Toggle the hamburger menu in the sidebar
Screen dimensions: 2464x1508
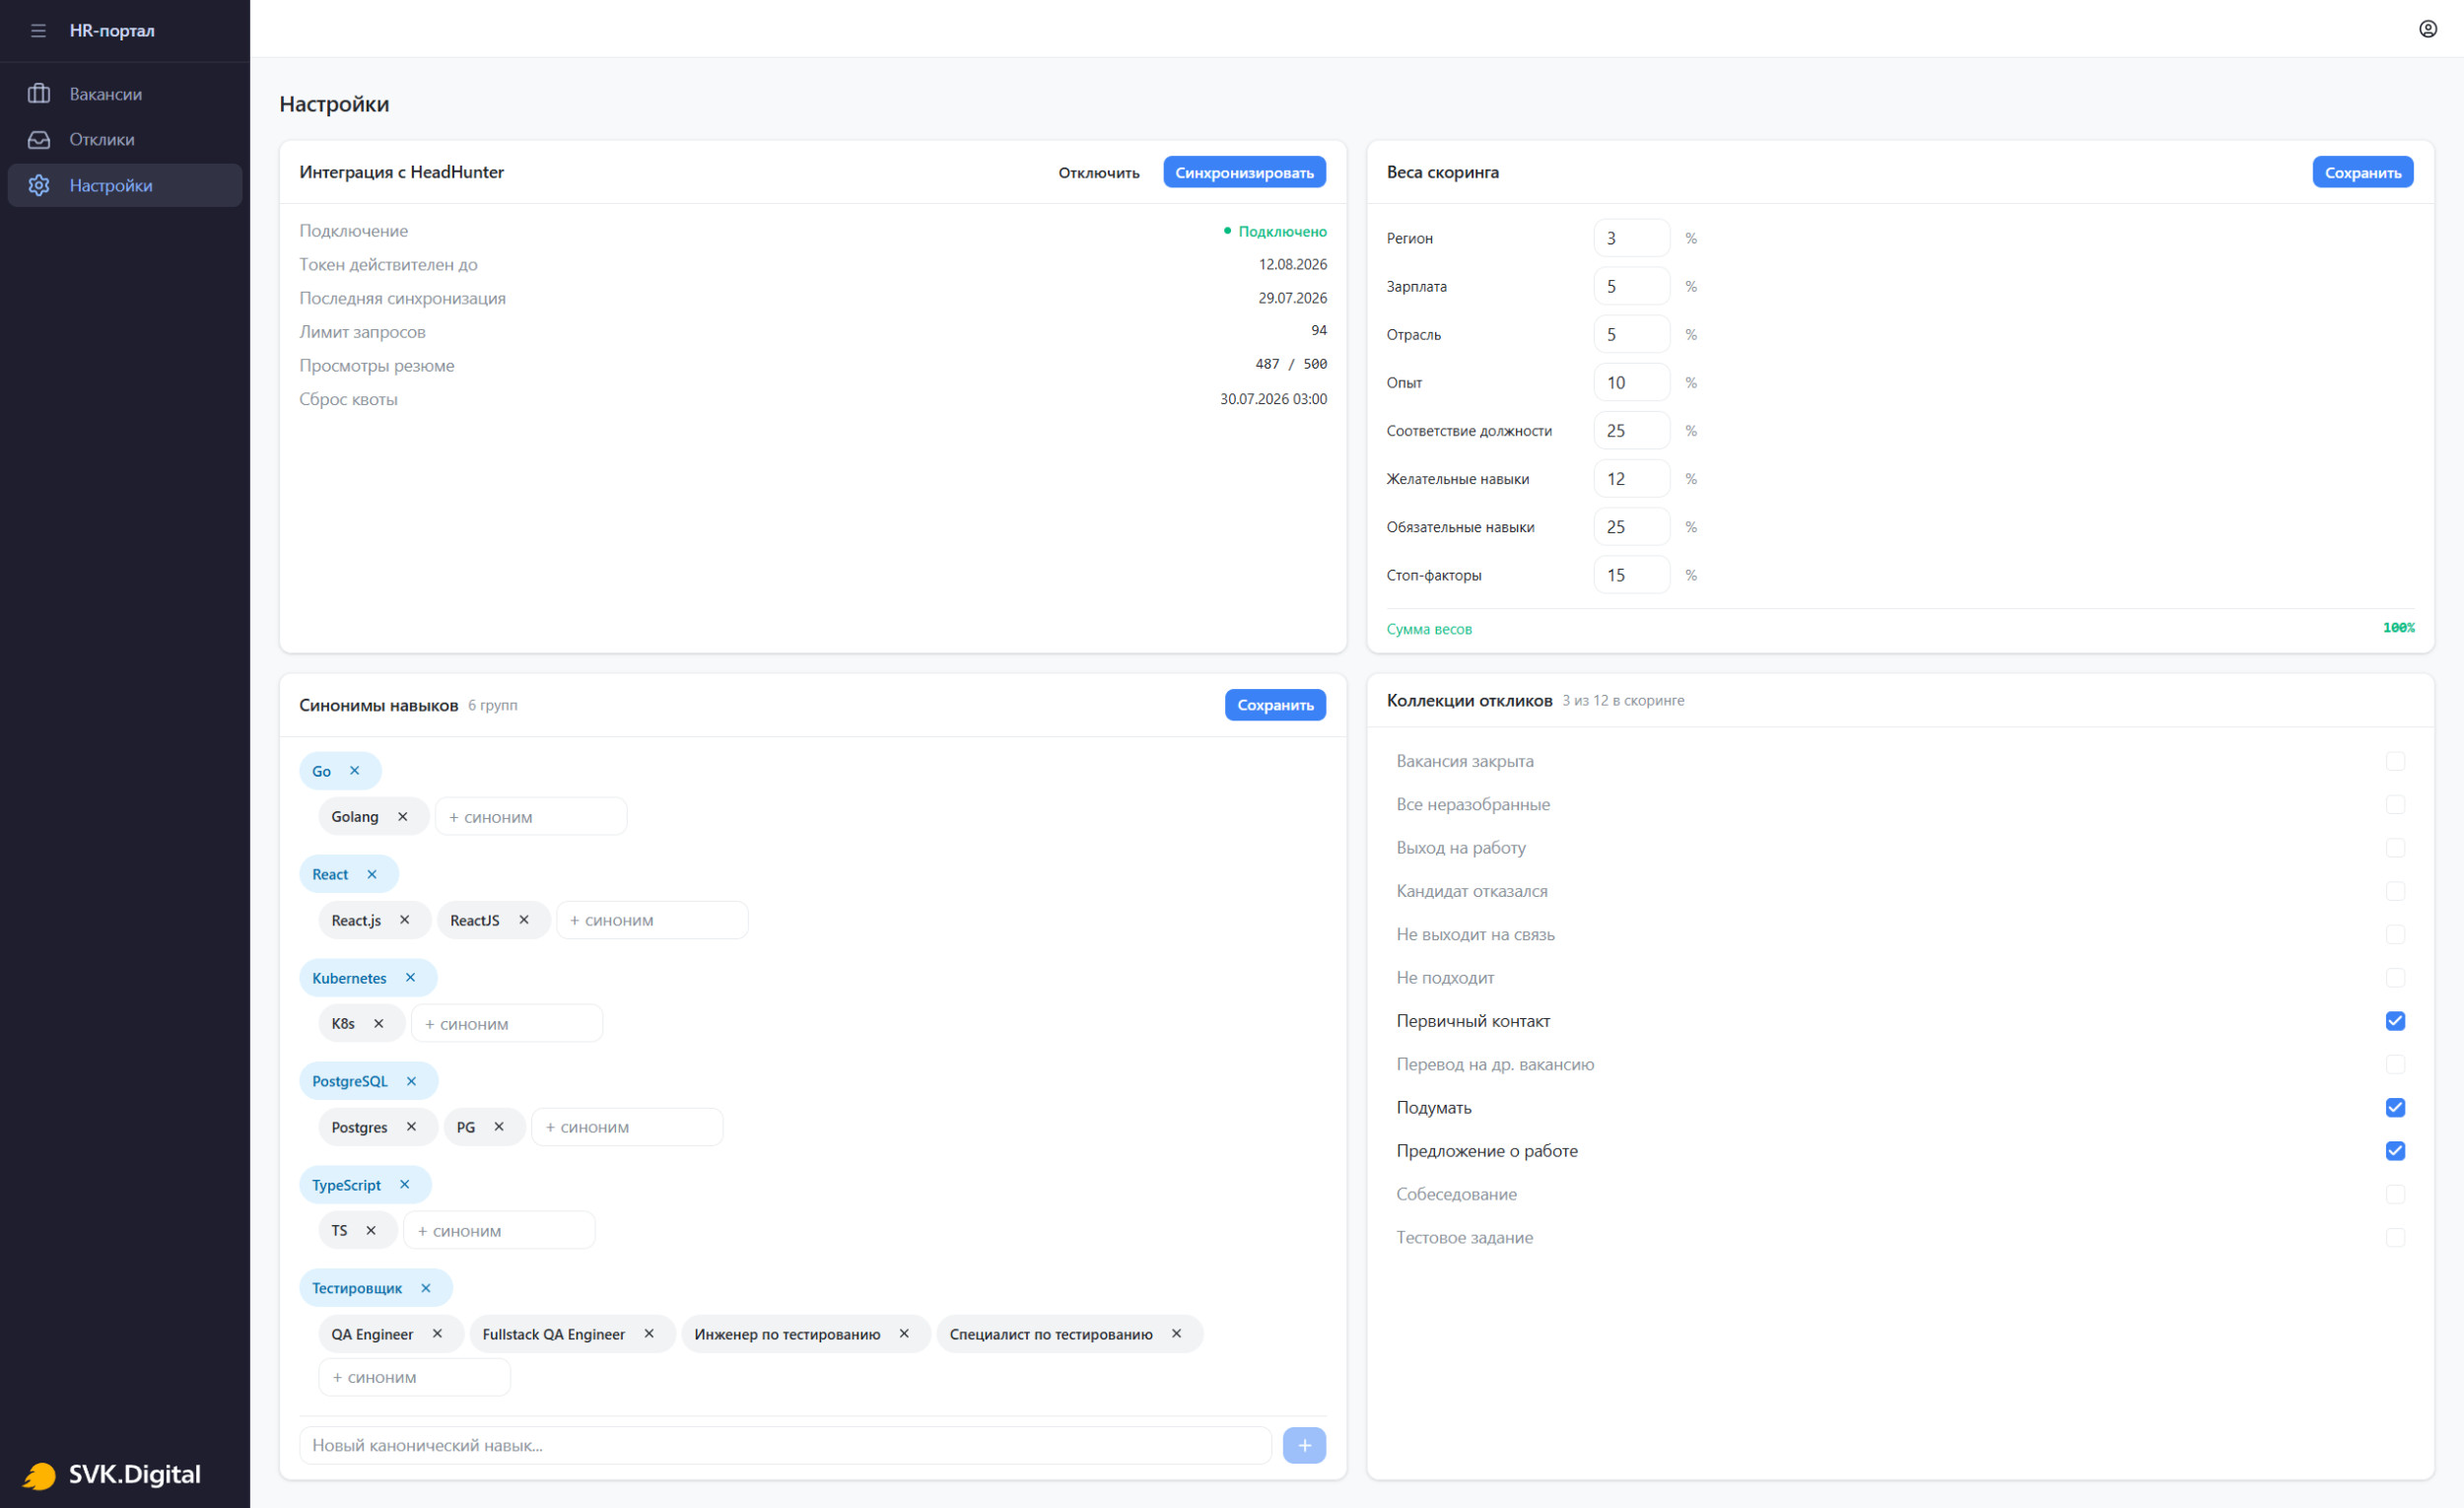pyautogui.click(x=38, y=31)
